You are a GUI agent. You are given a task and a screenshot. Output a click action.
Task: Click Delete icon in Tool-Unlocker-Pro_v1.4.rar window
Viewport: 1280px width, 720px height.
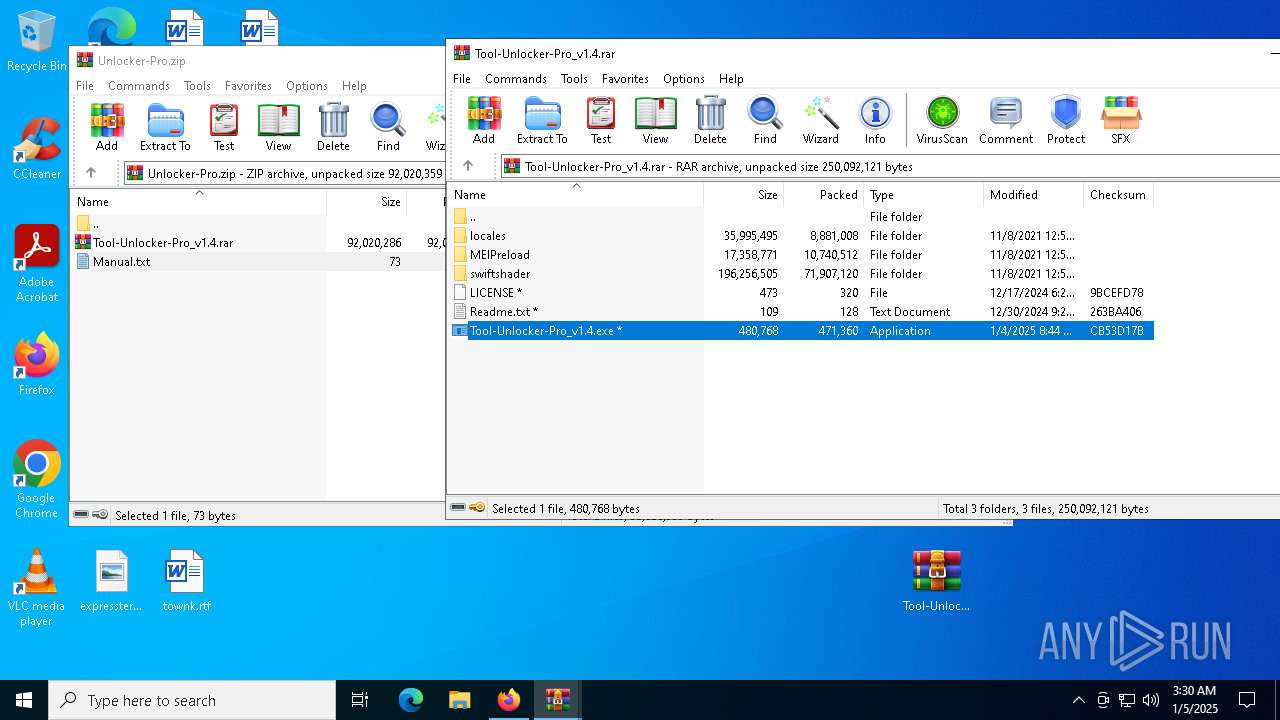click(x=710, y=121)
